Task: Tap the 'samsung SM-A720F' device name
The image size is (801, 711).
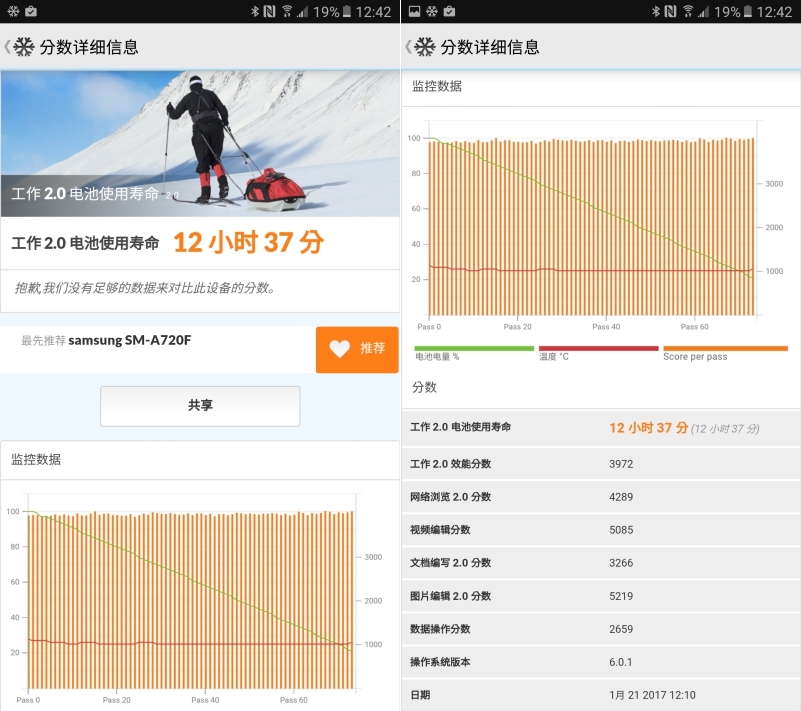Action: [x=130, y=340]
